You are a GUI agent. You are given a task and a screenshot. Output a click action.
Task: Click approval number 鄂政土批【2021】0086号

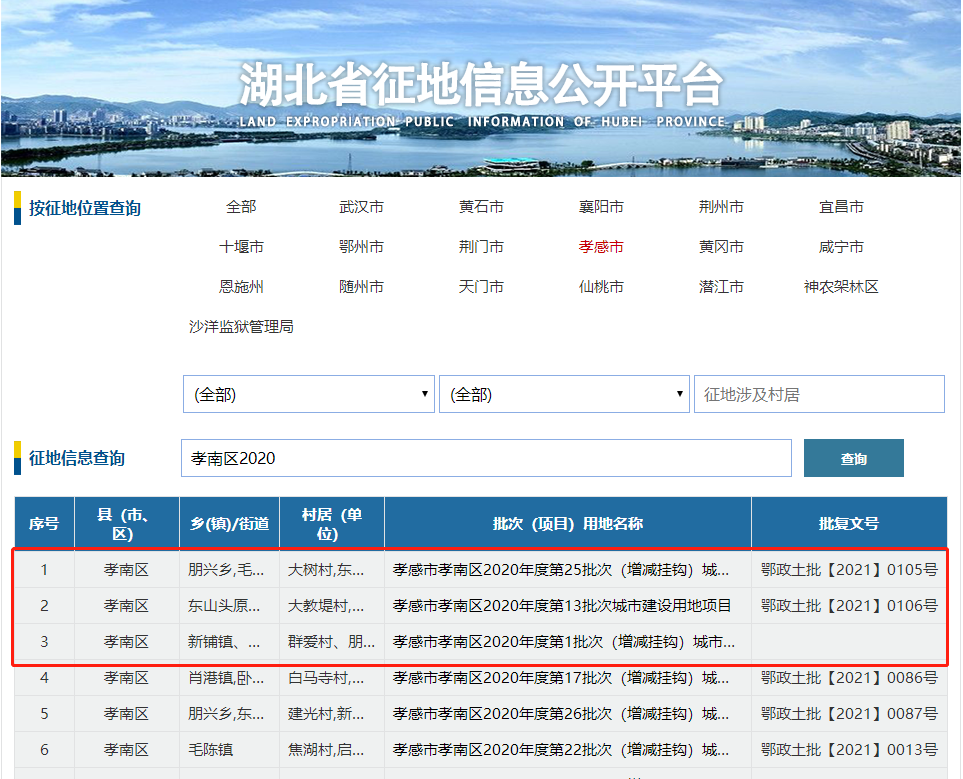[x=848, y=678]
